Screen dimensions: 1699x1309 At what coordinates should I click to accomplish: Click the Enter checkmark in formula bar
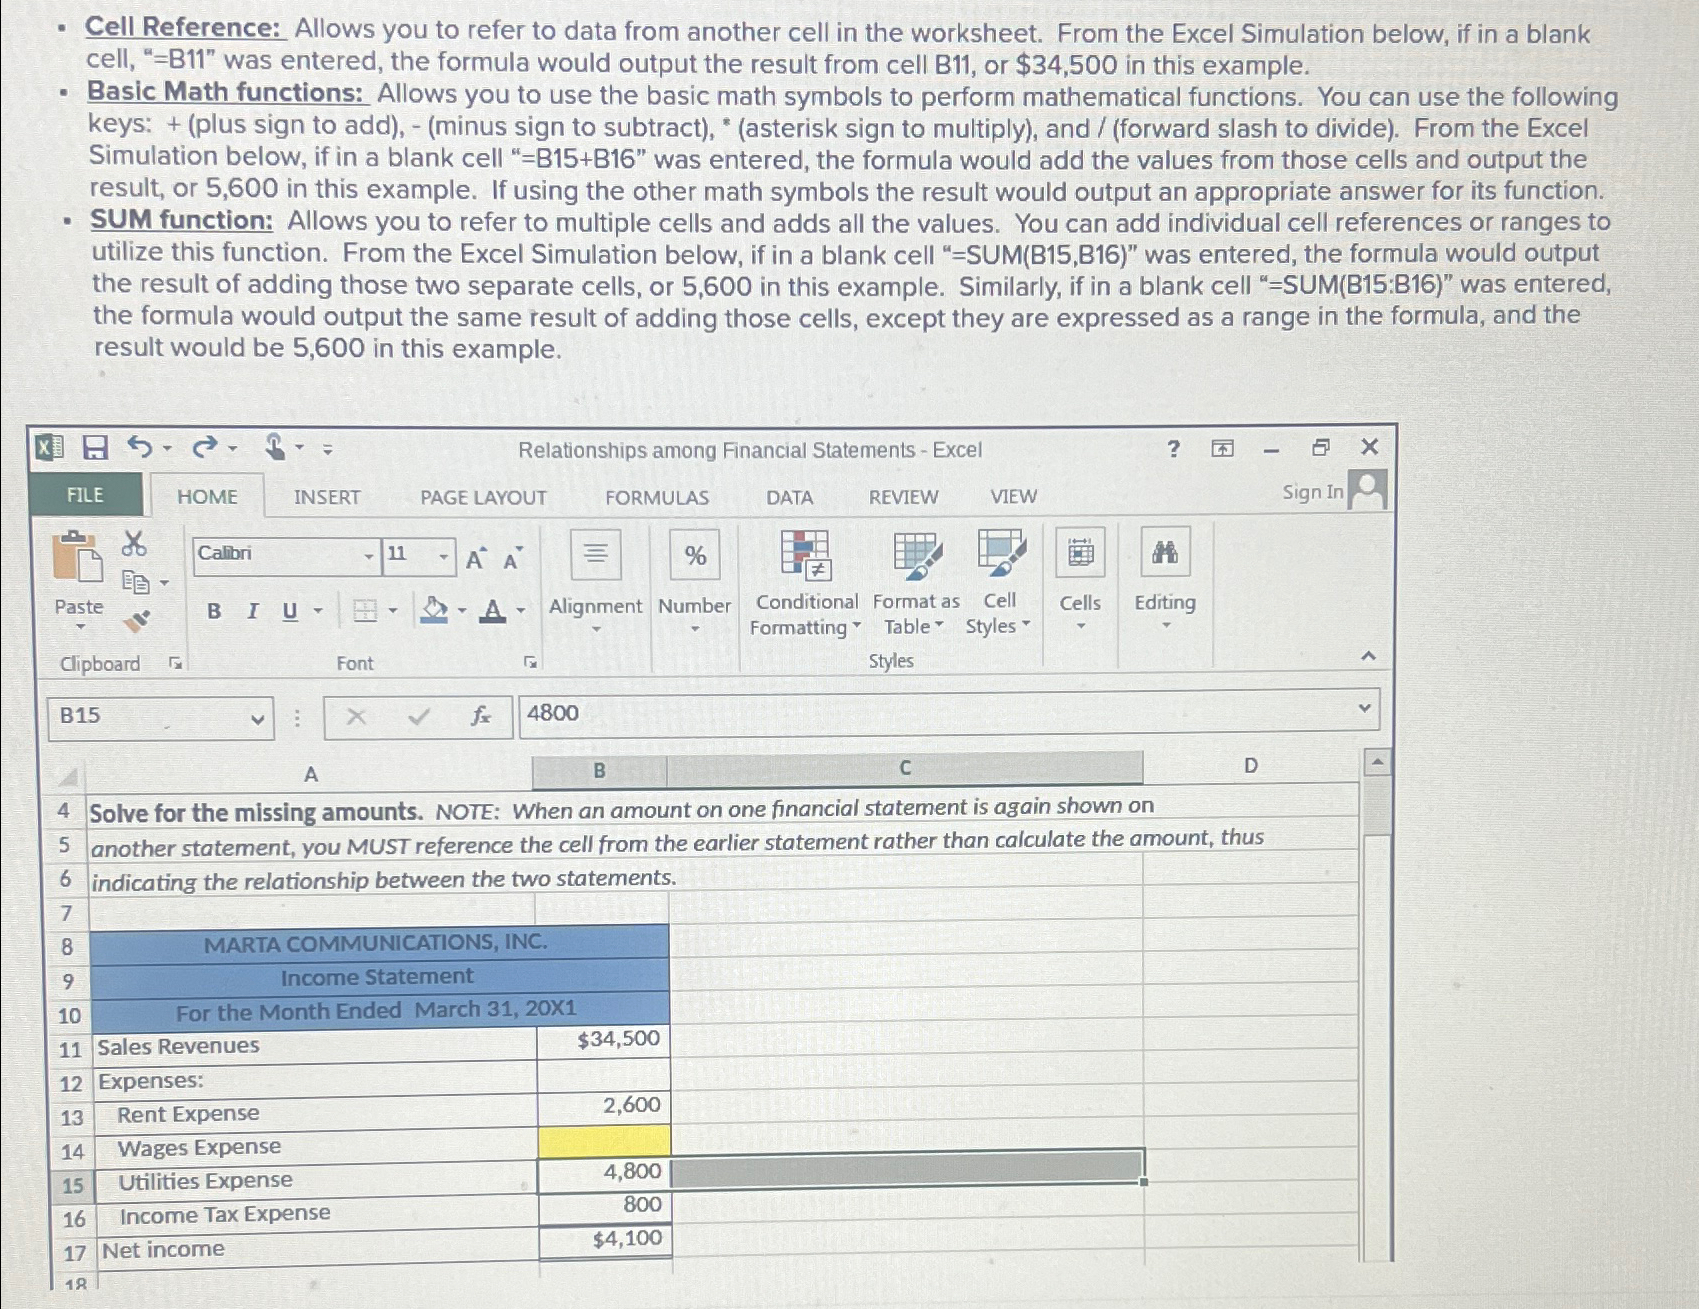point(419,716)
